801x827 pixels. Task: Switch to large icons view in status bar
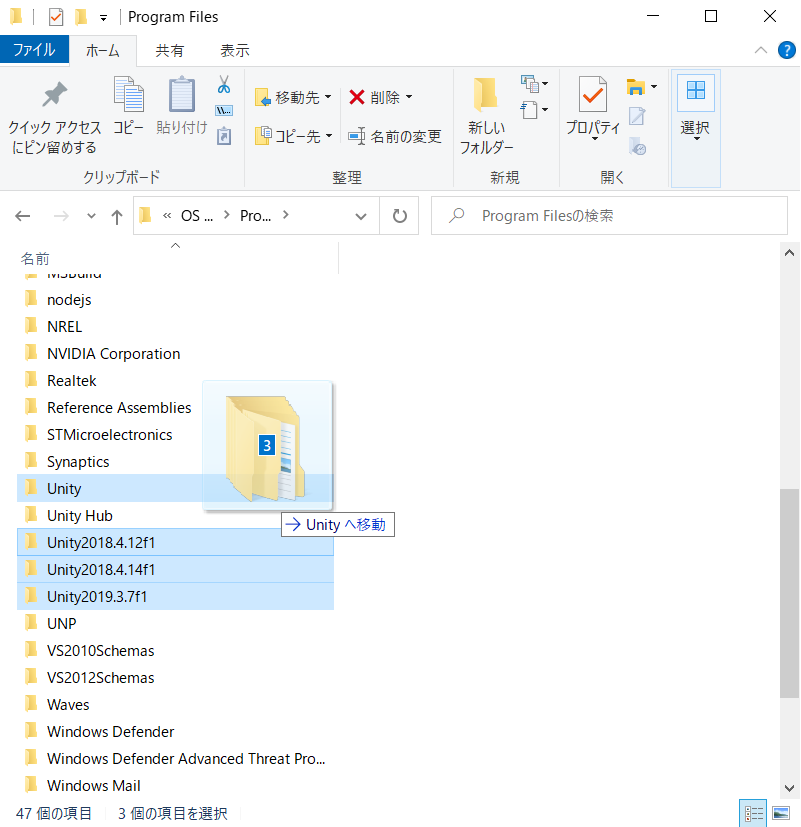[x=781, y=813]
